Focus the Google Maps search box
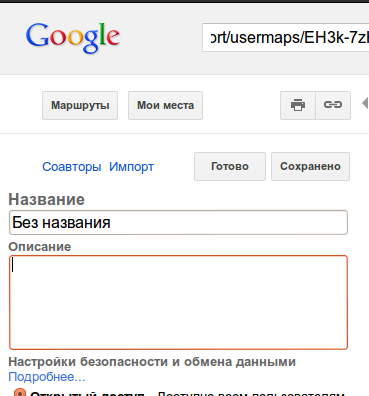This screenshot has width=369, height=396. 285,38
